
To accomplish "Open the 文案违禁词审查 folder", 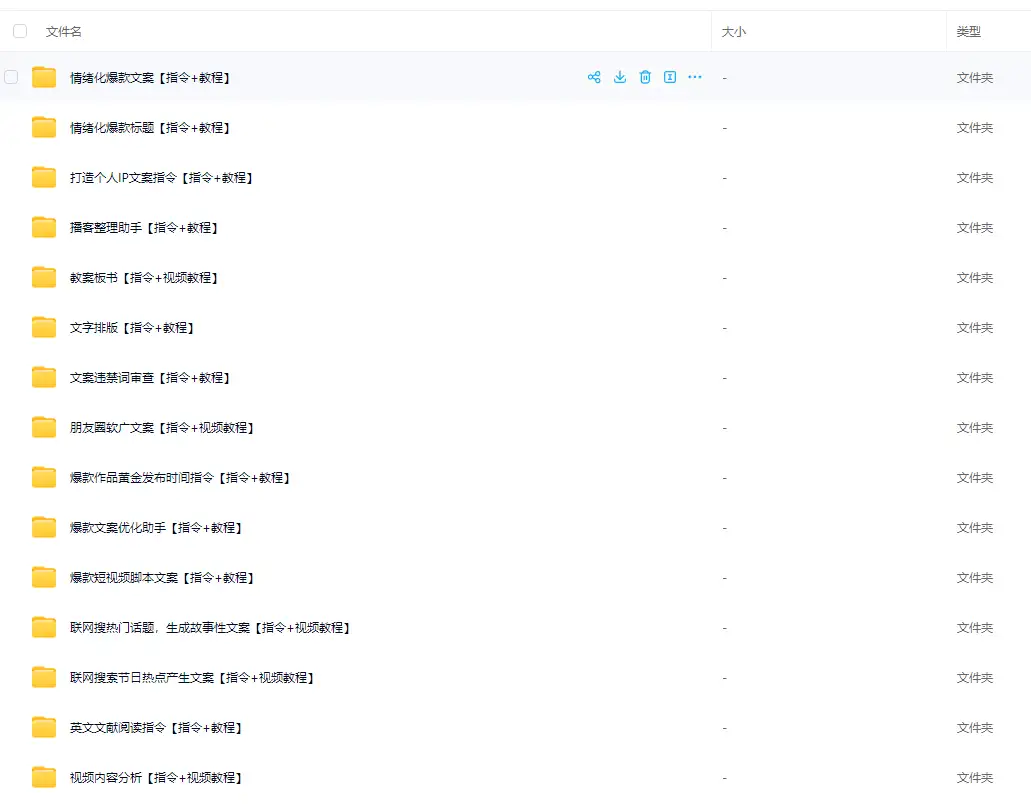I will tap(150, 378).
